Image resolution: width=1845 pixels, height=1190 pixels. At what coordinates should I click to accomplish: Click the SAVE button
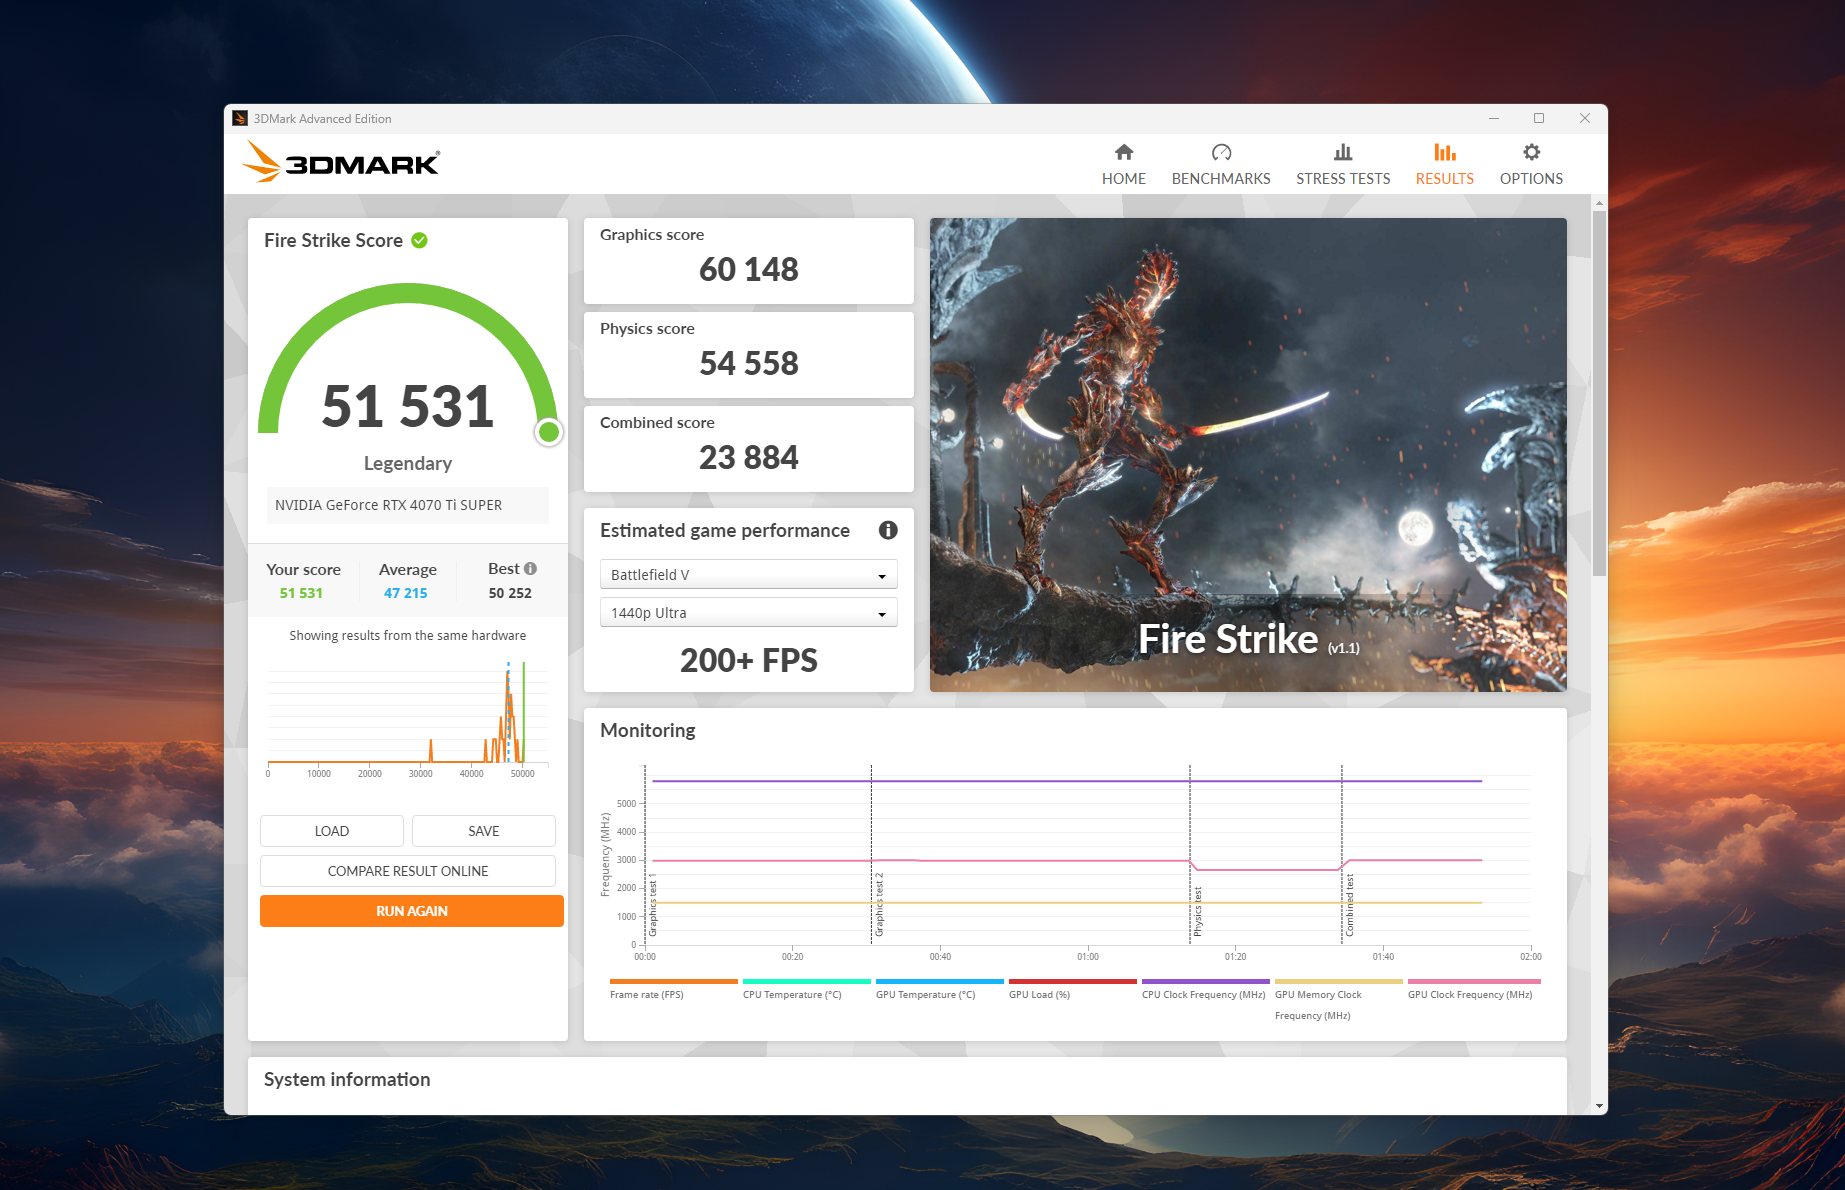pos(484,831)
